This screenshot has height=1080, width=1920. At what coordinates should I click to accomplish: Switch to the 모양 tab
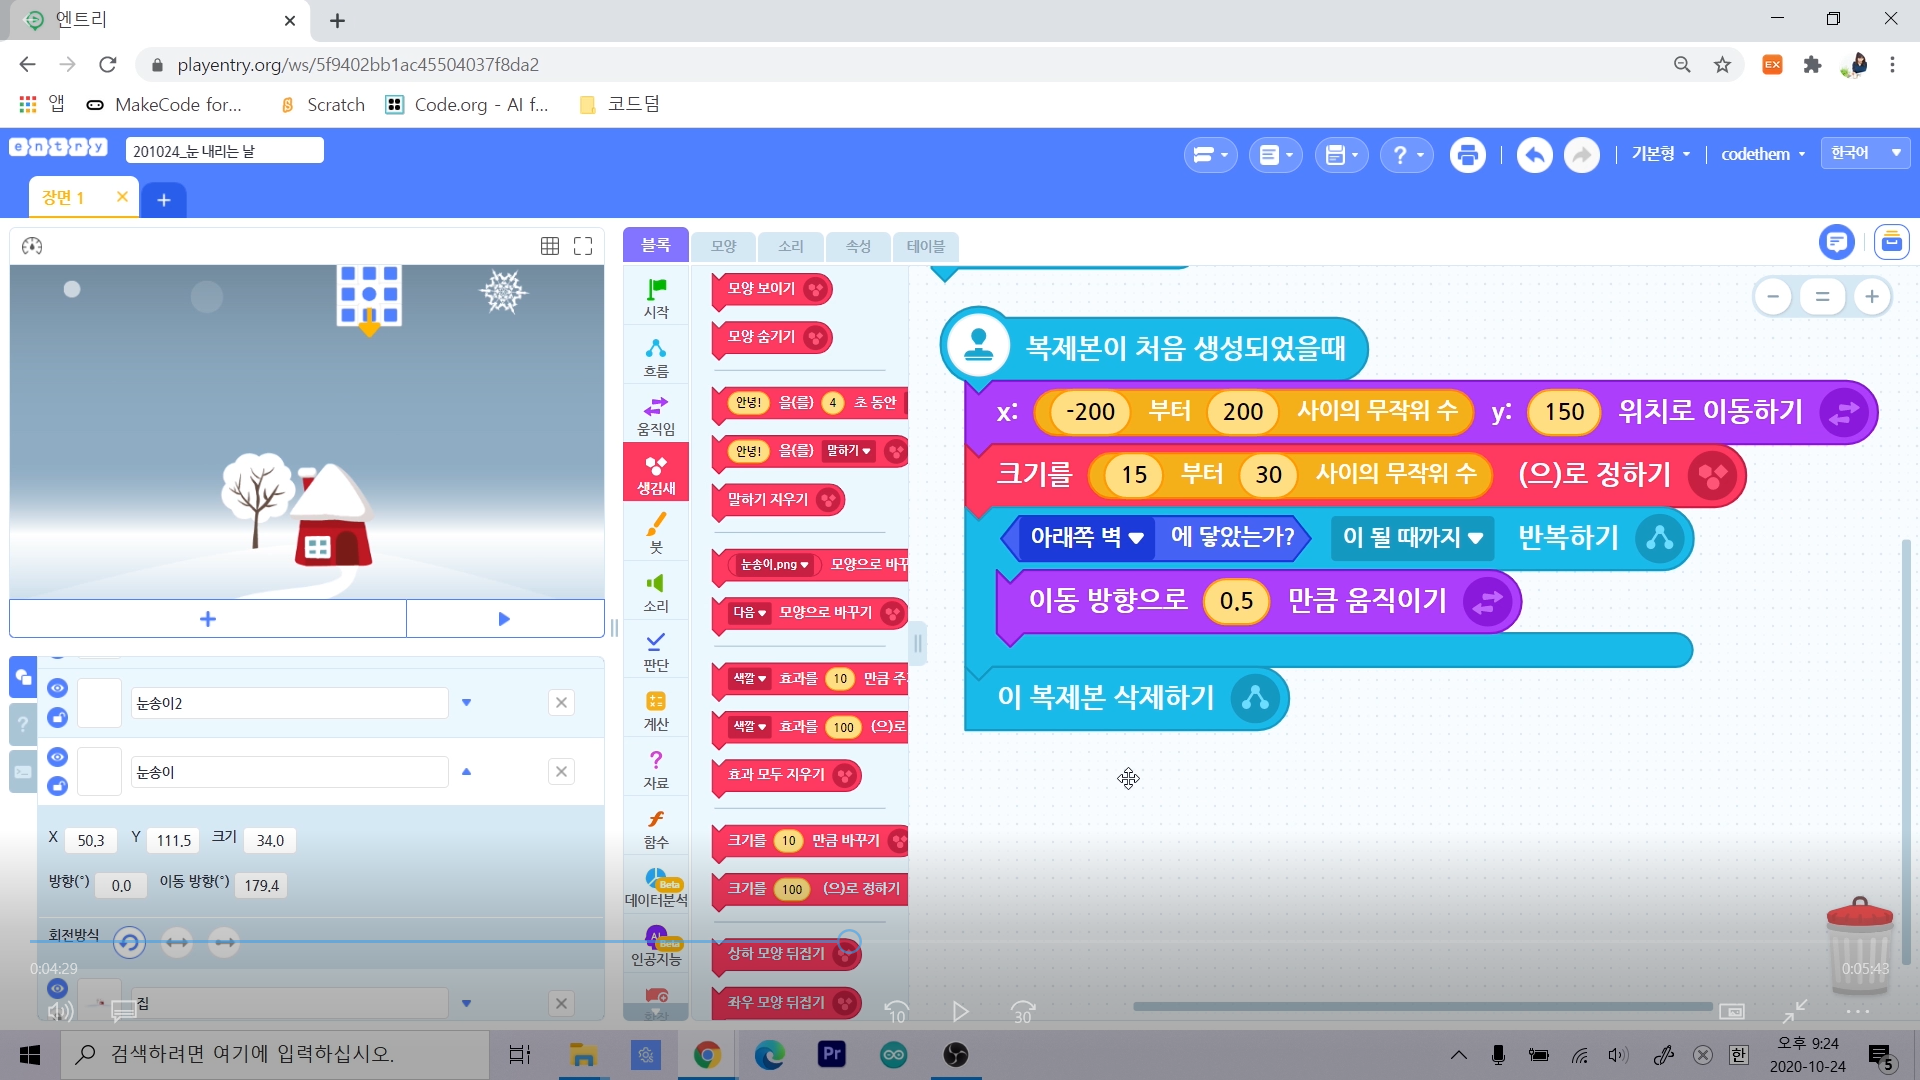[723, 246]
